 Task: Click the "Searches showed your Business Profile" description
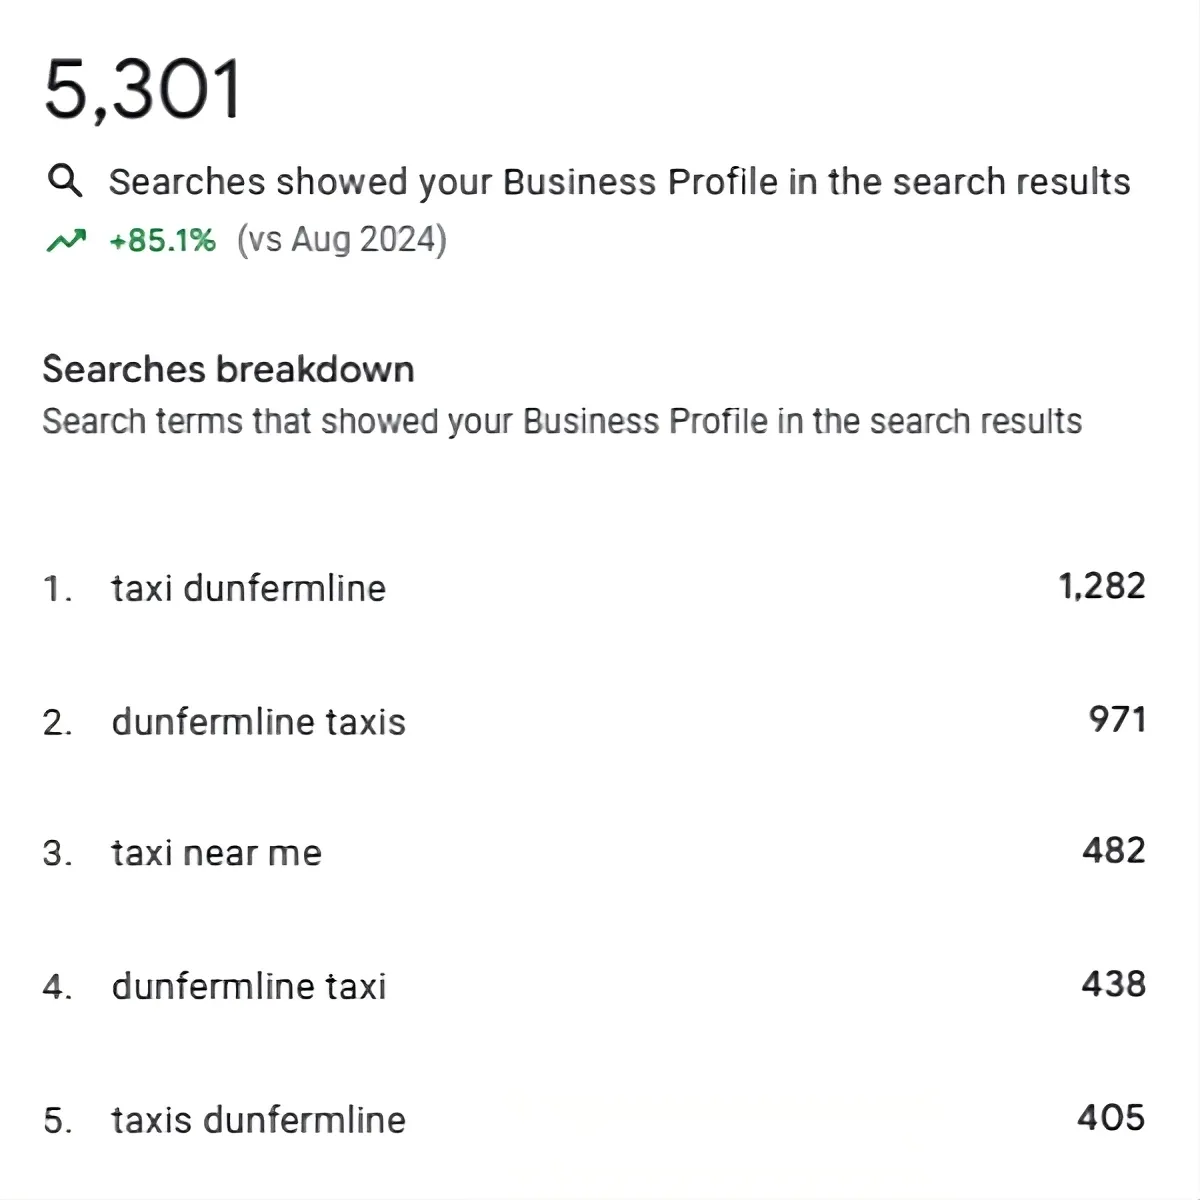pyautogui.click(x=619, y=182)
